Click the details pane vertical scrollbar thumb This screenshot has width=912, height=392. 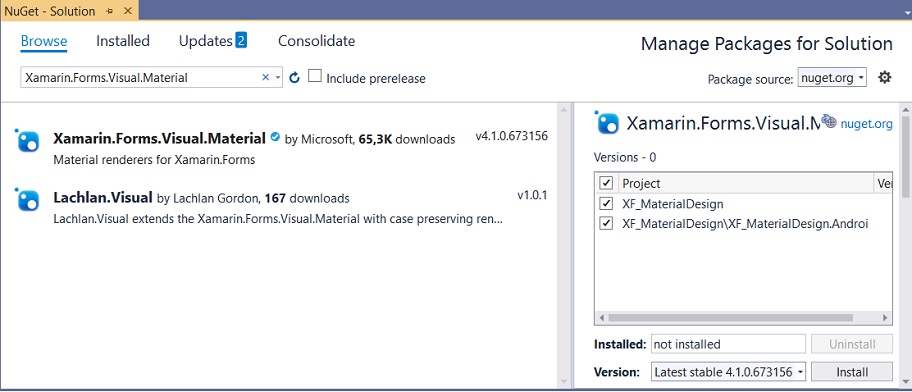[906, 155]
